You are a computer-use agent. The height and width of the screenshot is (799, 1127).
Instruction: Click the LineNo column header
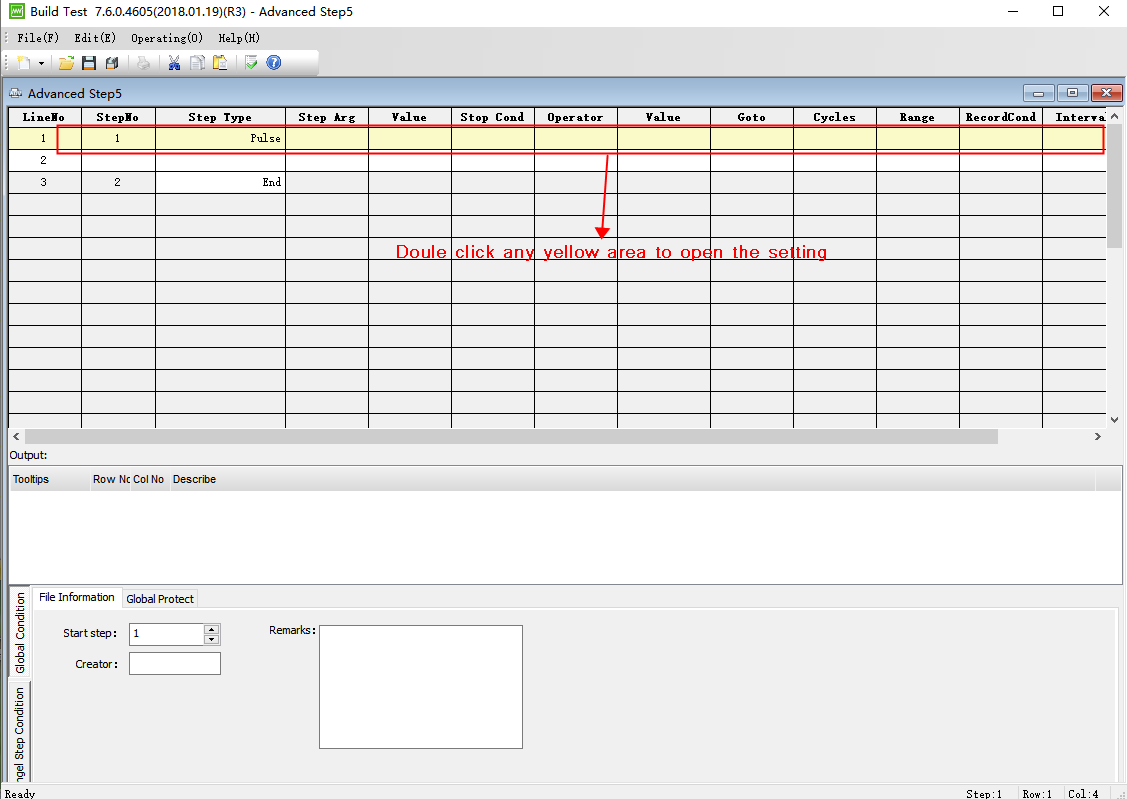pyautogui.click(x=44, y=117)
